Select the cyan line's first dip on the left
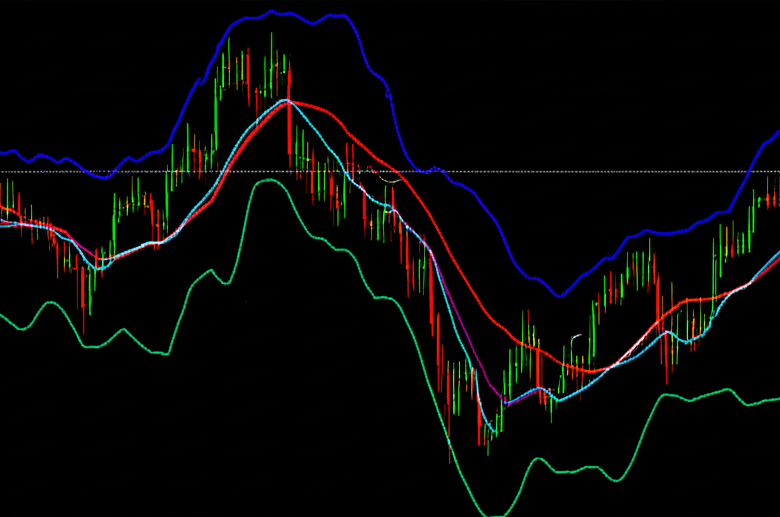The width and height of the screenshot is (780, 517). 98,267
